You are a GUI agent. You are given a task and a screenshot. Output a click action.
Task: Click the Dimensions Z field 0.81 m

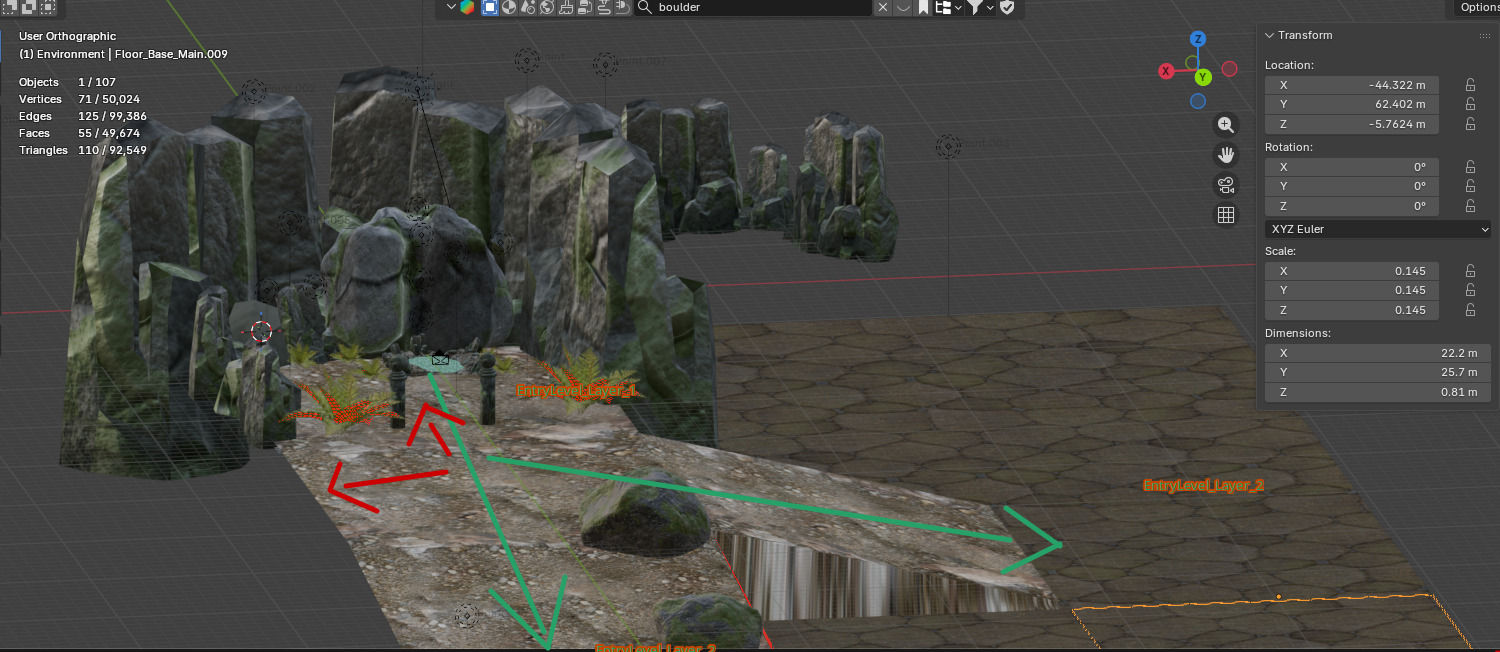[x=1378, y=392]
